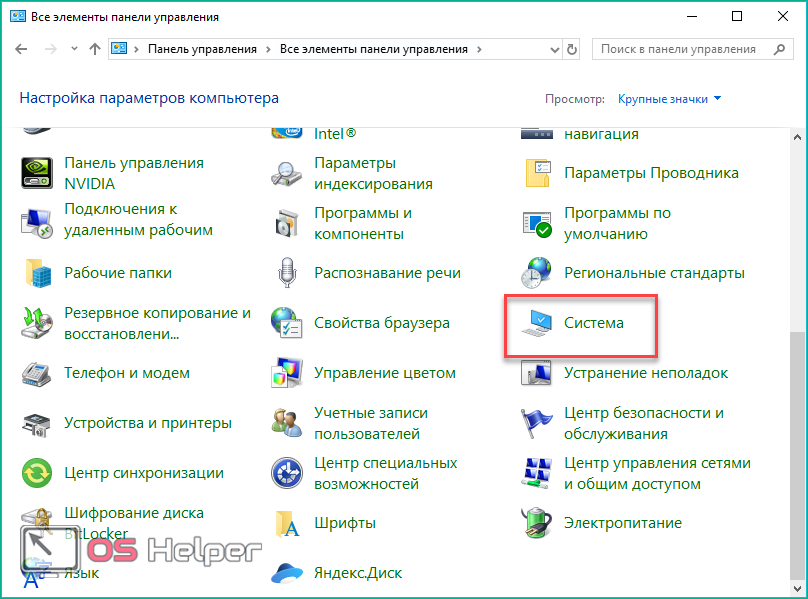Click the Backup and Restore icon

[x=37, y=323]
